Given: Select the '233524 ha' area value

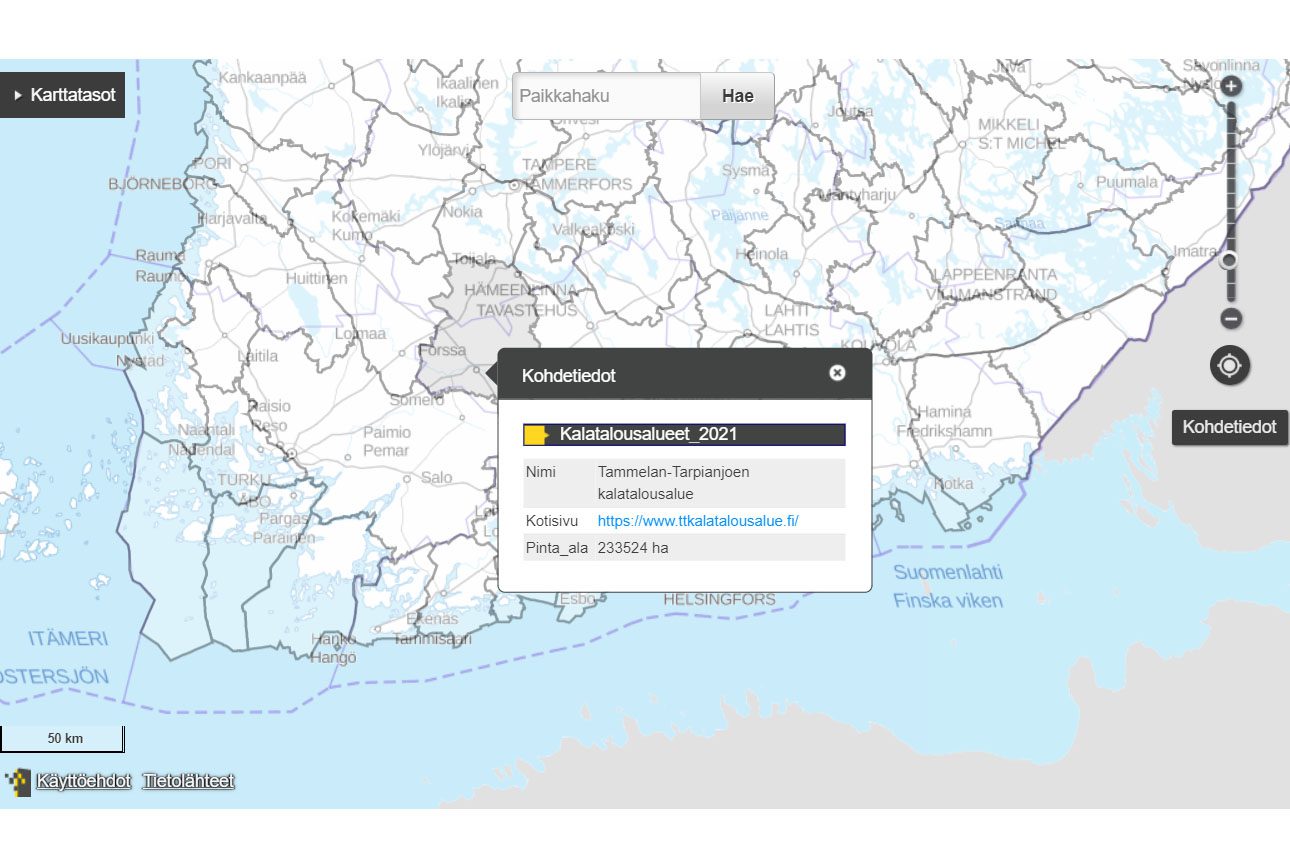Looking at the screenshot, I should [633, 548].
